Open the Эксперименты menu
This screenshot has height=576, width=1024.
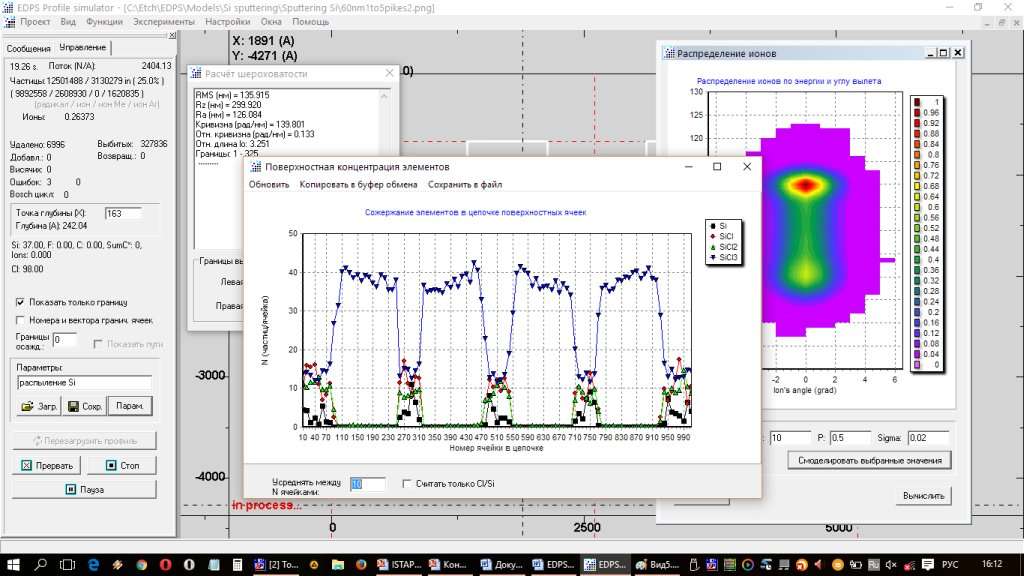click(163, 22)
